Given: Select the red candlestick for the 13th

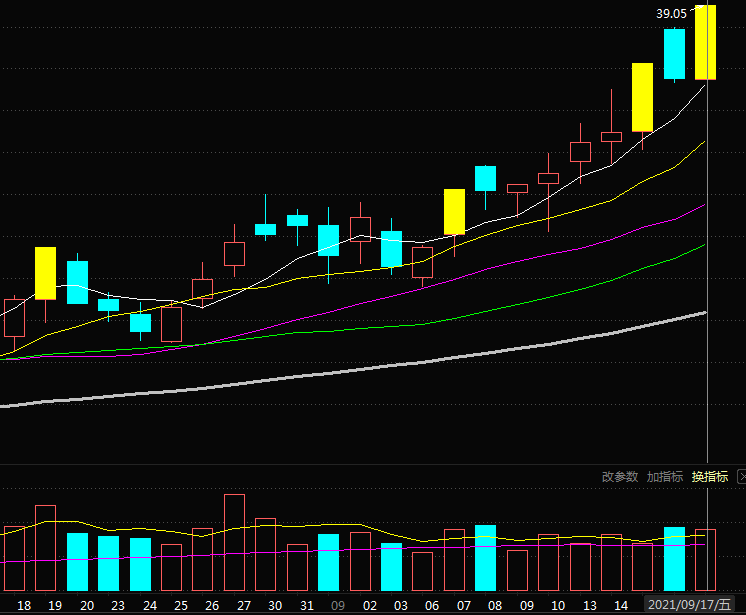Looking at the screenshot, I should click(580, 152).
